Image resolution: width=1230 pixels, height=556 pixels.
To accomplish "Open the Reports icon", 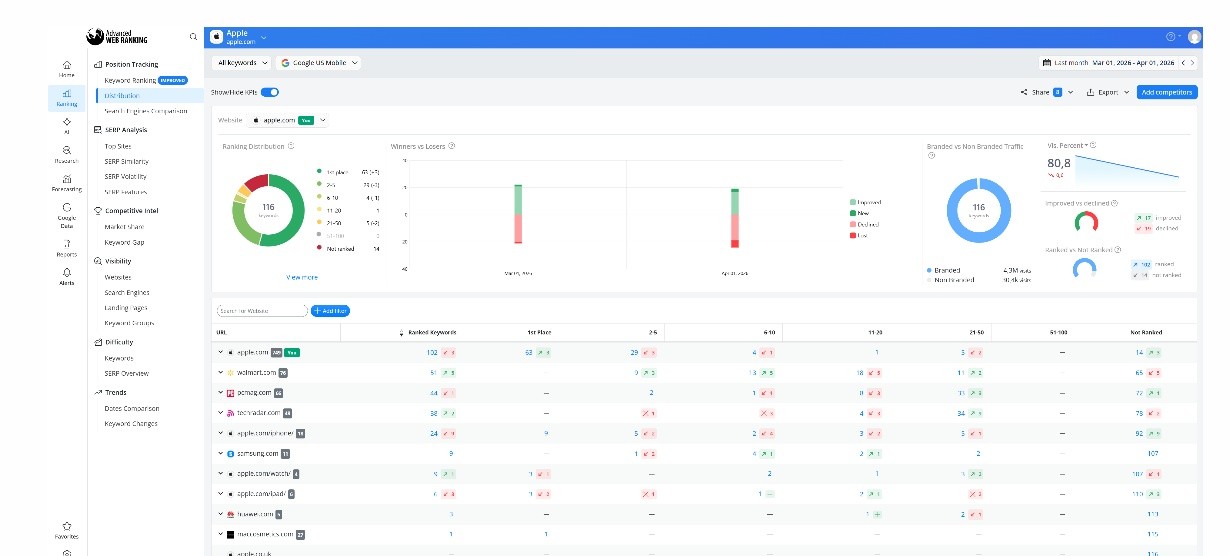I will 66,243.
